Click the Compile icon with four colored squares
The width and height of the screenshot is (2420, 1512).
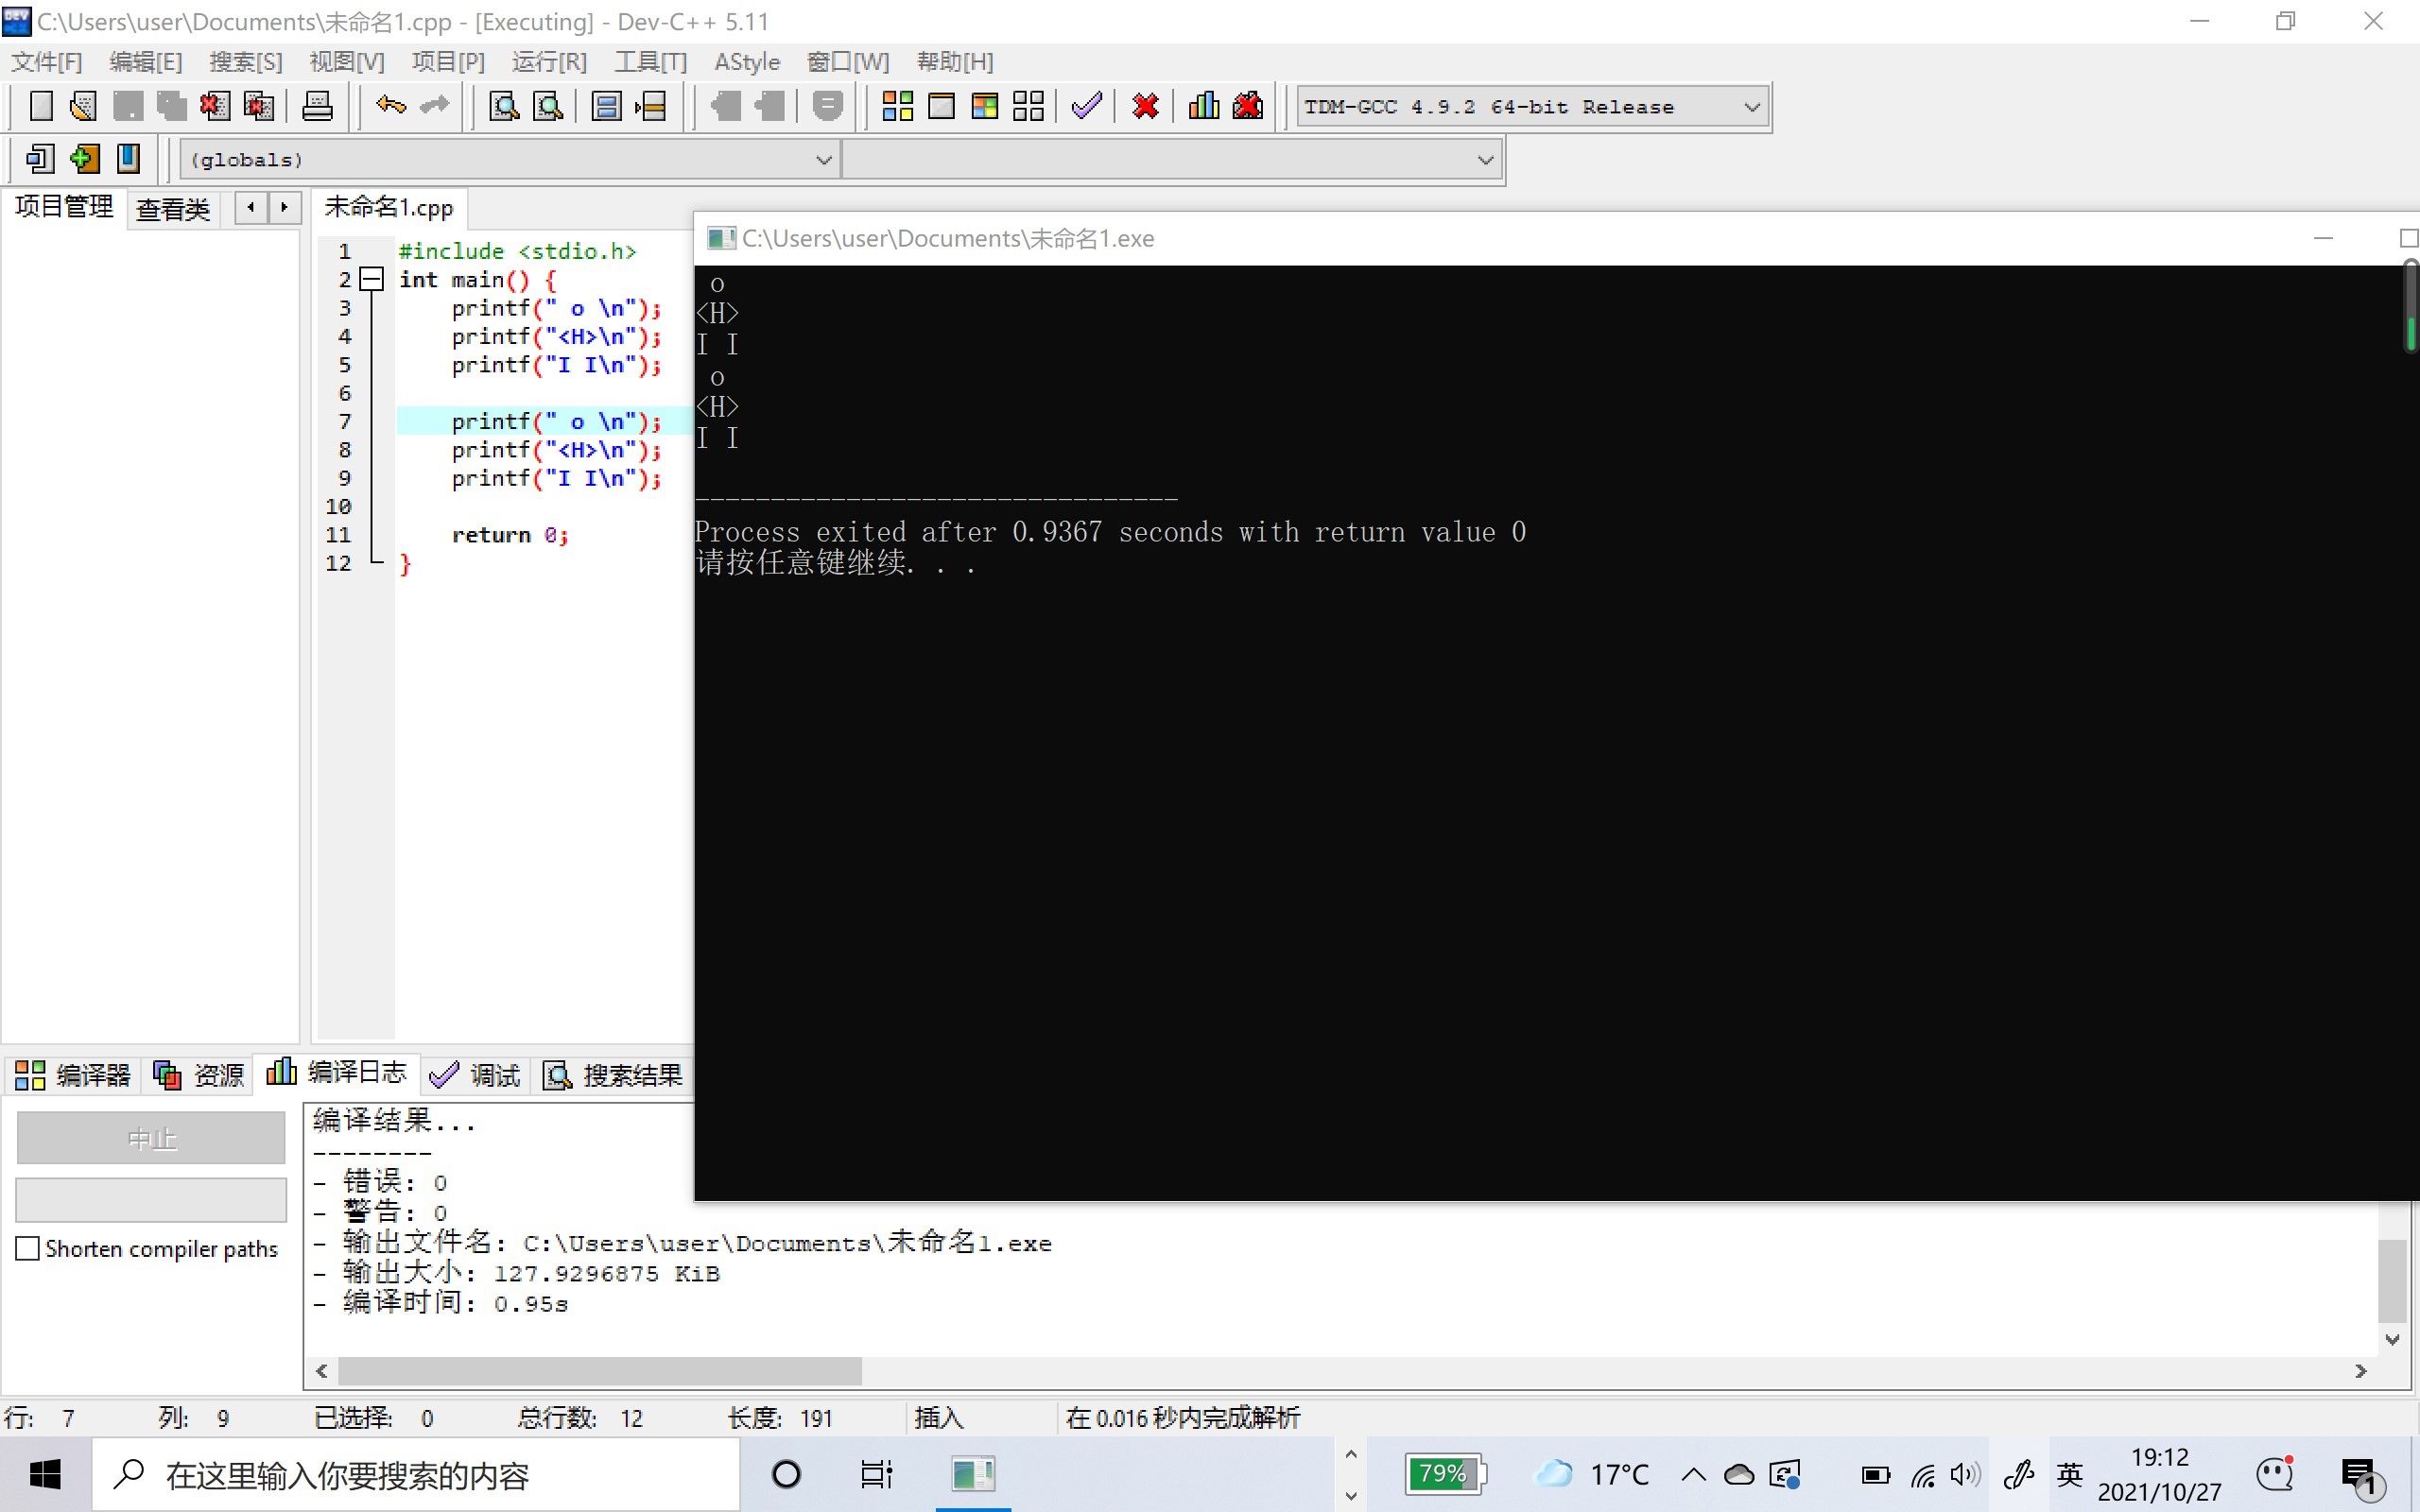(897, 106)
